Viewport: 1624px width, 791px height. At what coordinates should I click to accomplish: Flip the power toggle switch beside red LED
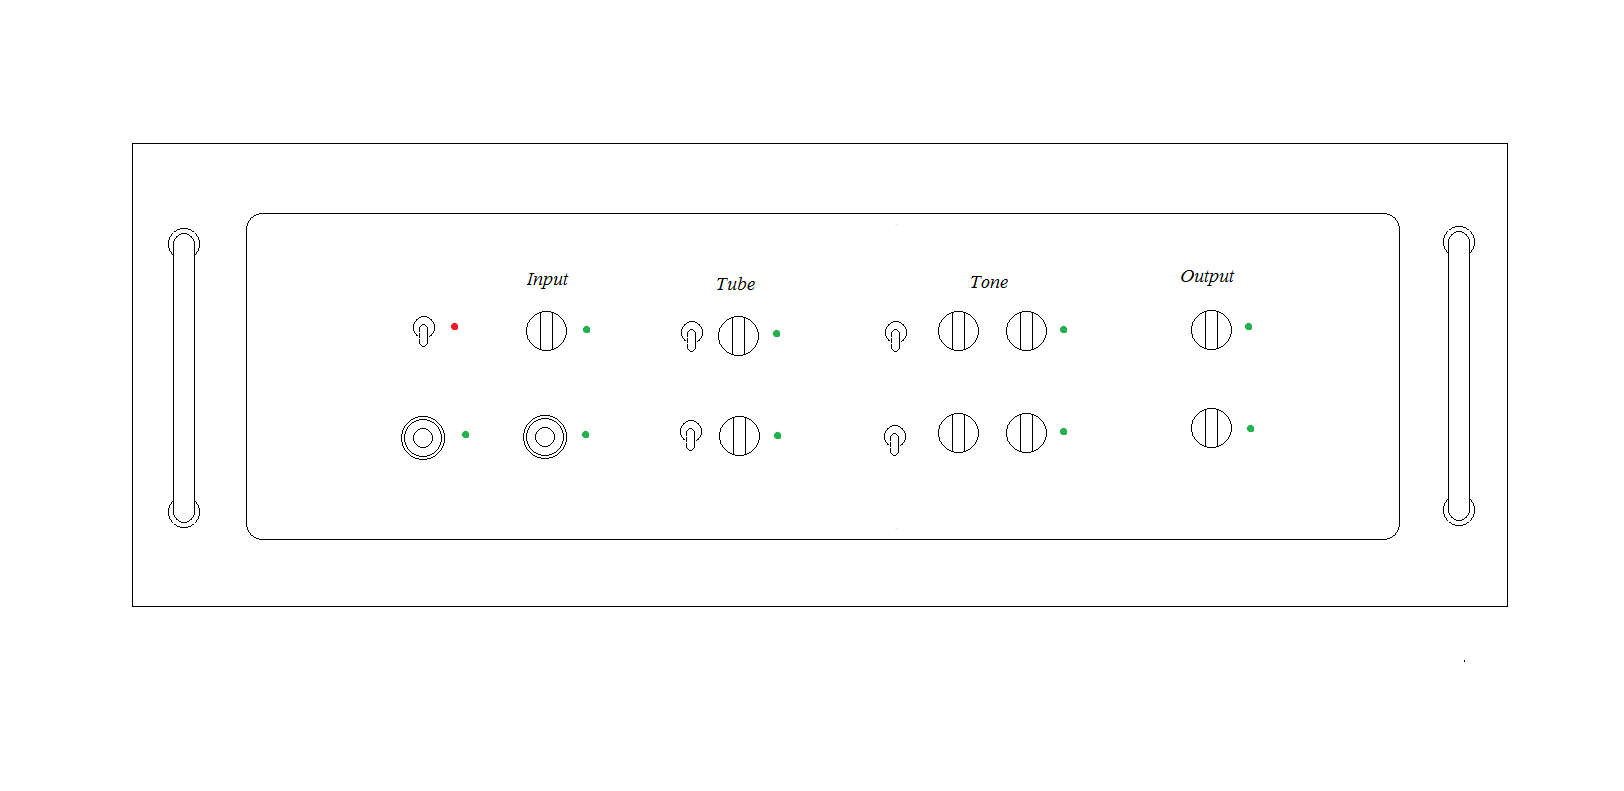point(424,331)
